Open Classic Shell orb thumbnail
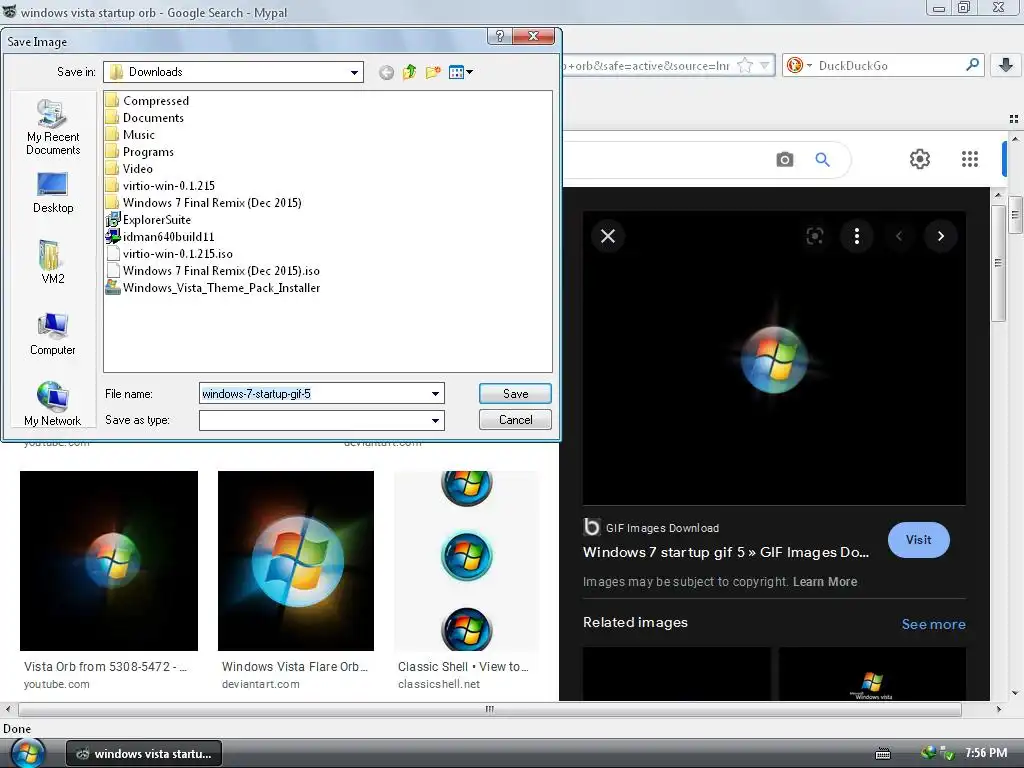 (466, 560)
